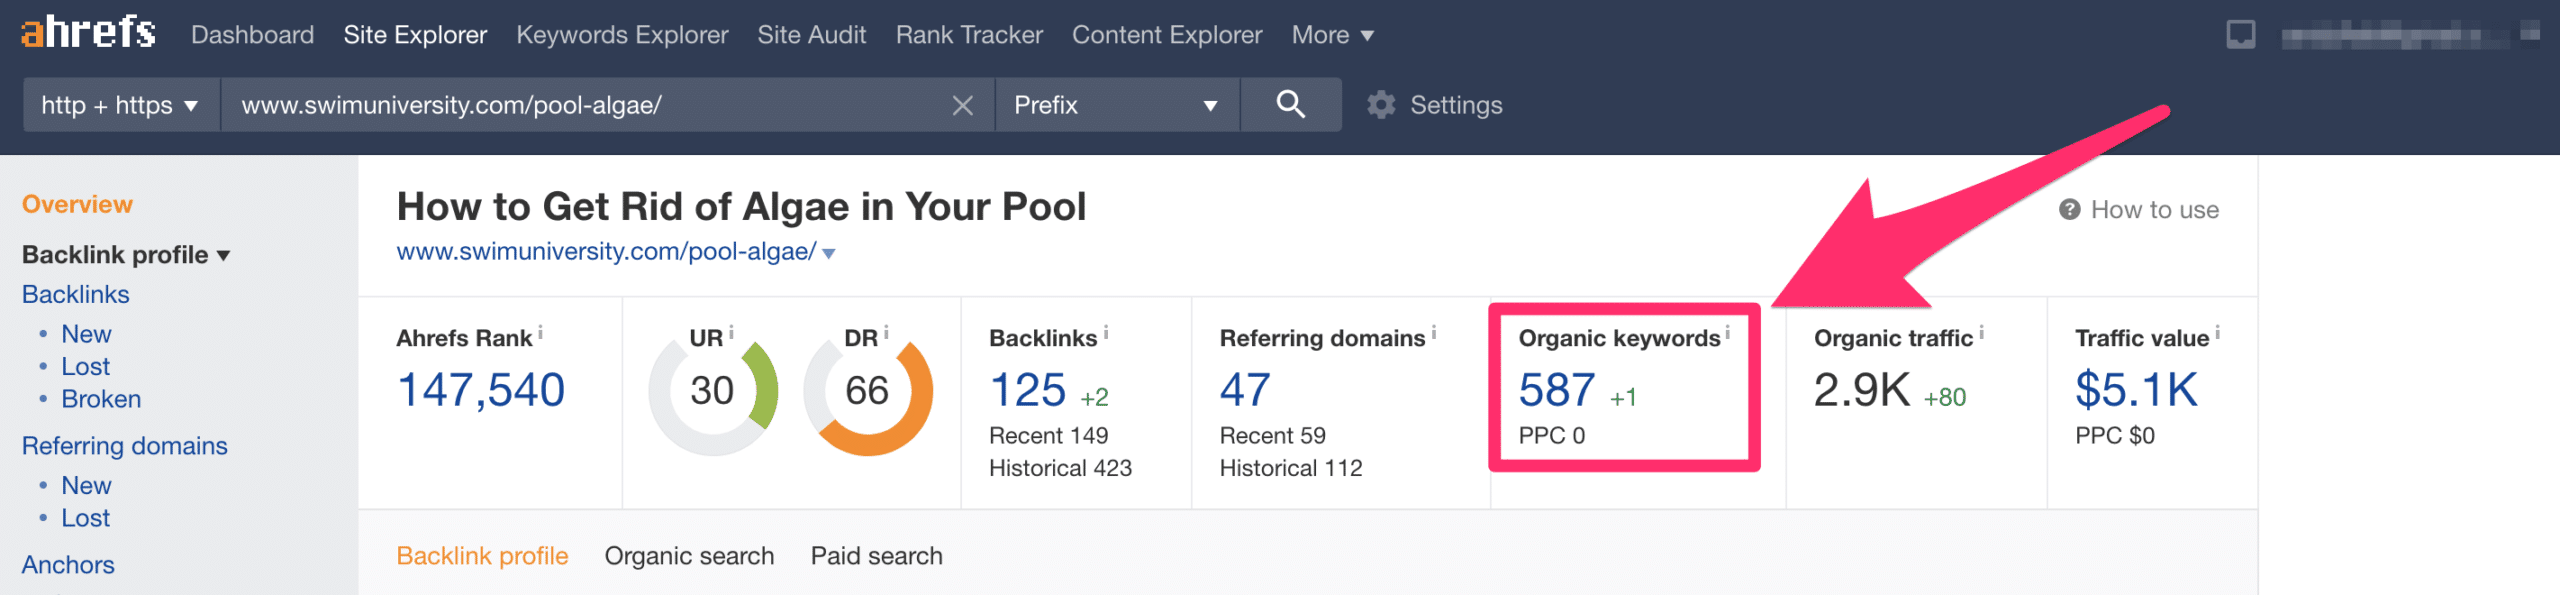Click the DR info icon
The height and width of the screenshot is (595, 2560).
point(886,332)
